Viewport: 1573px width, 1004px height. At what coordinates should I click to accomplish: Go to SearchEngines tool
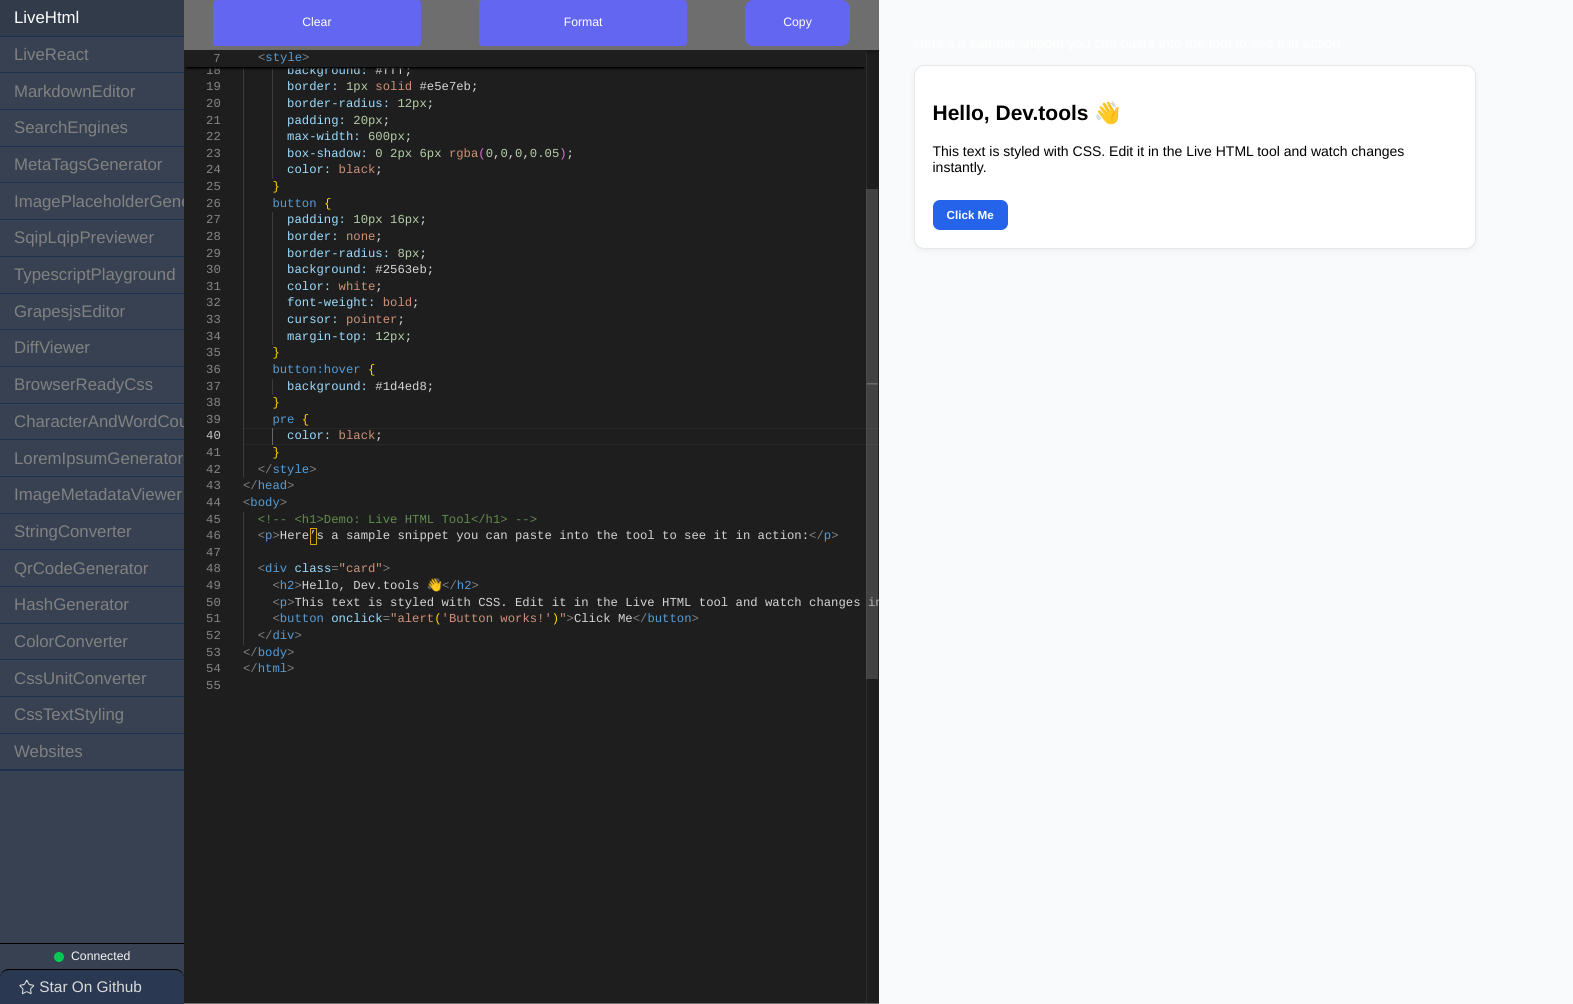(92, 128)
